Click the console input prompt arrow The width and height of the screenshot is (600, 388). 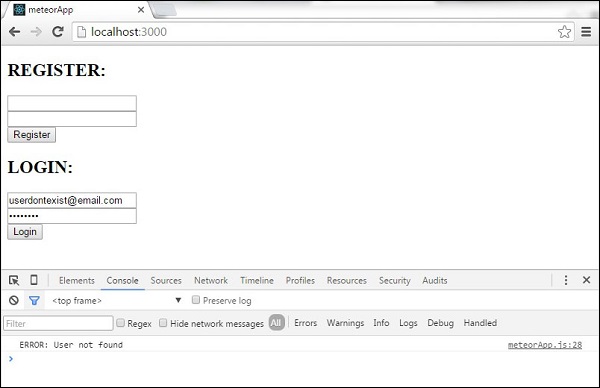(x=11, y=359)
